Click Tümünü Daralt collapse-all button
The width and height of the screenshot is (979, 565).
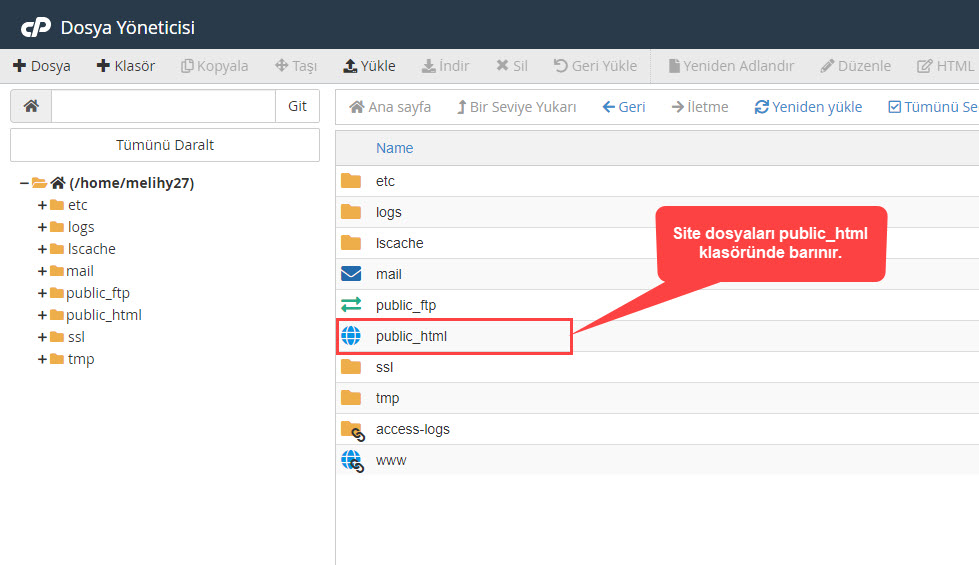tap(165, 145)
